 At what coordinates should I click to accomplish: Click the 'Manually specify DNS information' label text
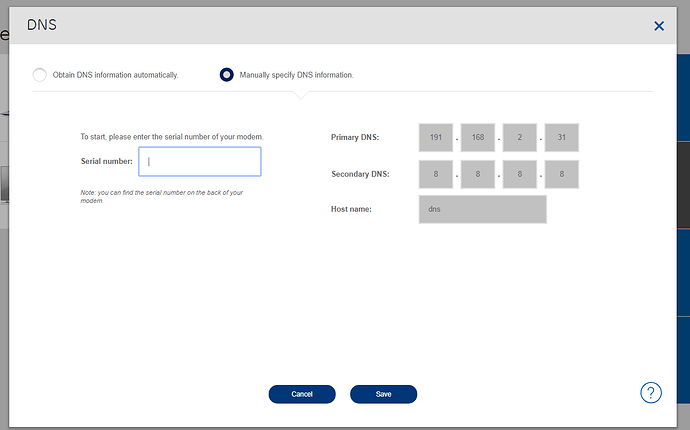[296, 75]
